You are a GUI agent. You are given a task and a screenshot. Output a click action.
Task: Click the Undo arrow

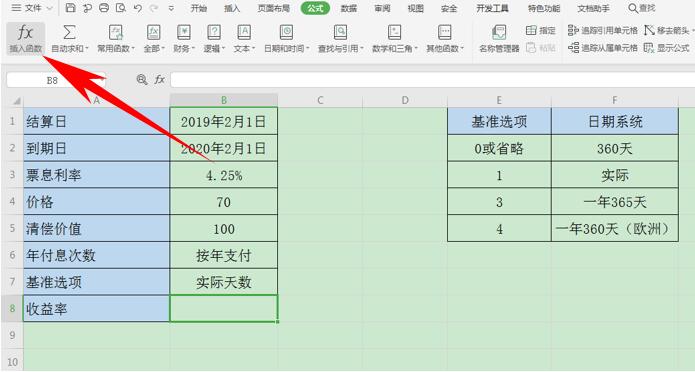pos(137,8)
